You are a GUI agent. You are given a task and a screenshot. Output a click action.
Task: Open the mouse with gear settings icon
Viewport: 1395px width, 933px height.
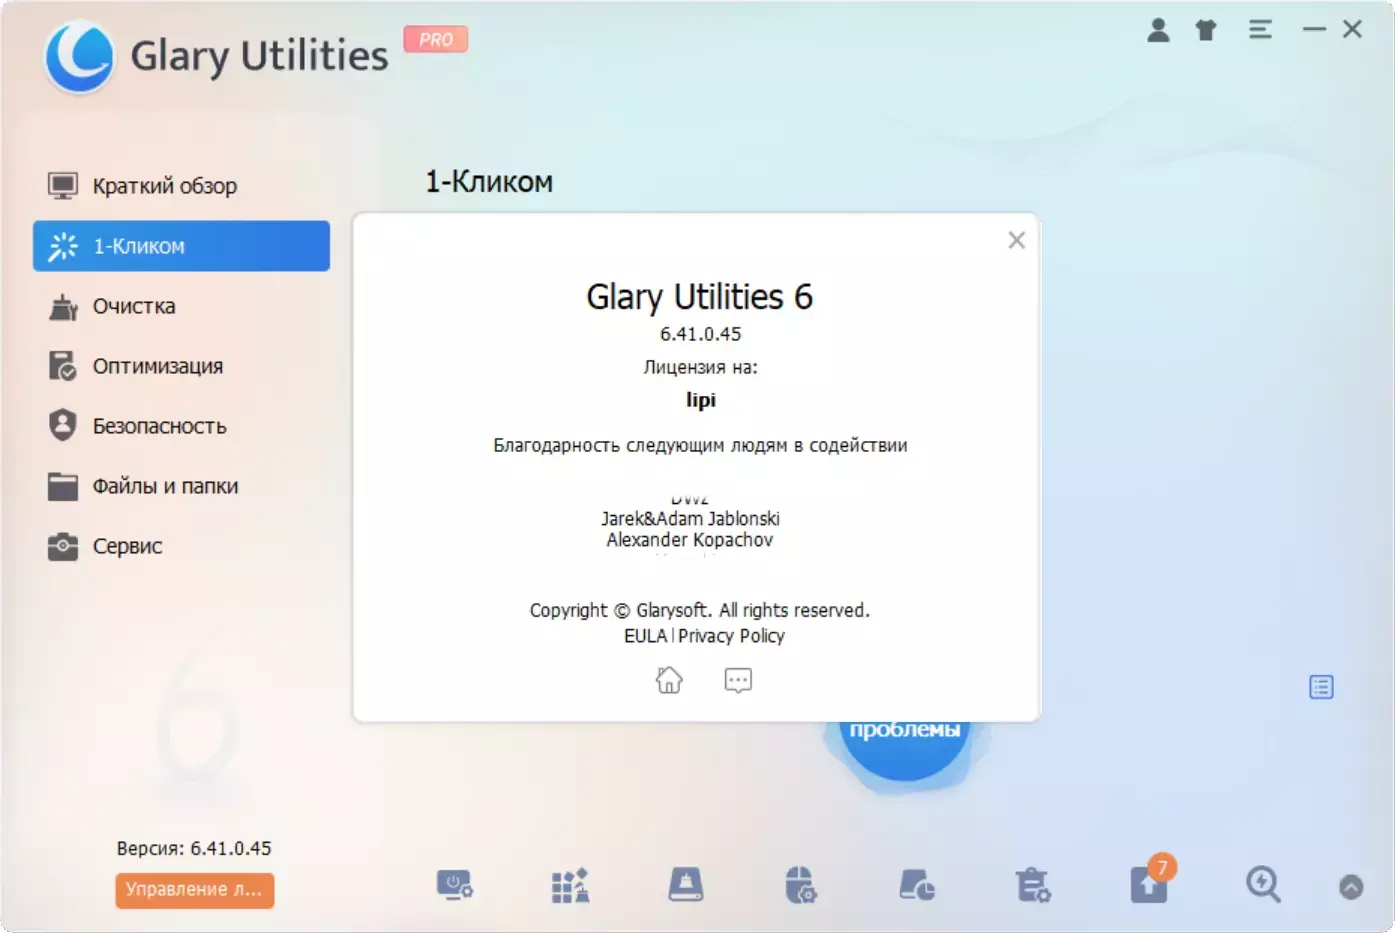[x=801, y=885]
